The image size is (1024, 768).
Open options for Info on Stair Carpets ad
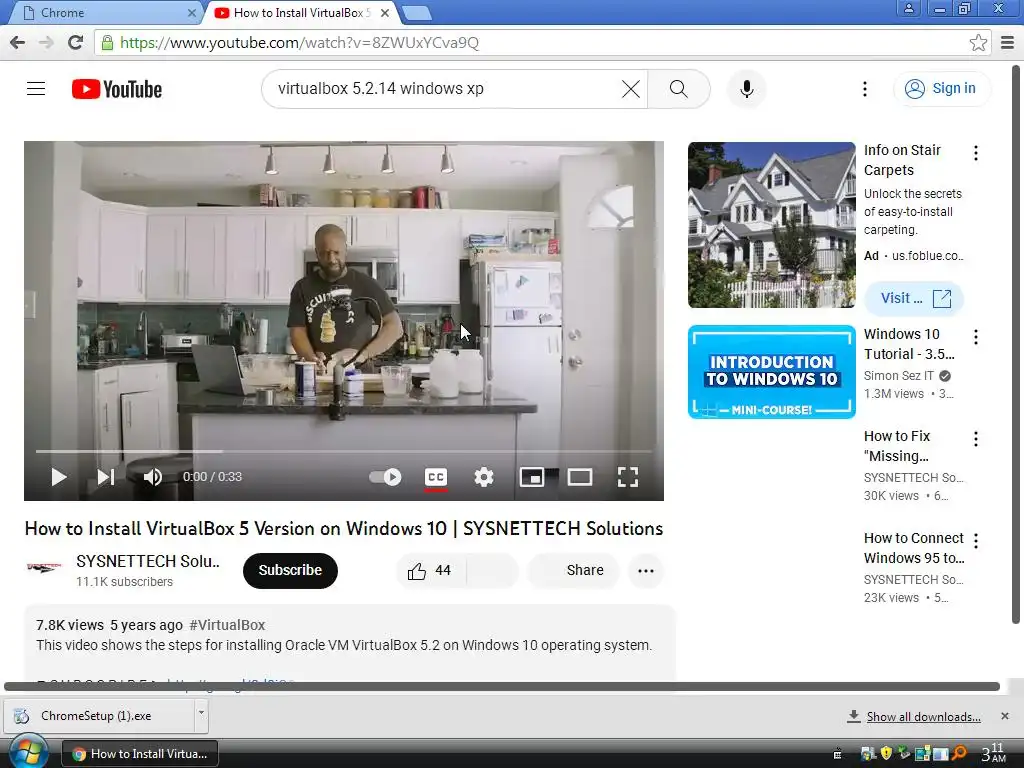(976, 153)
